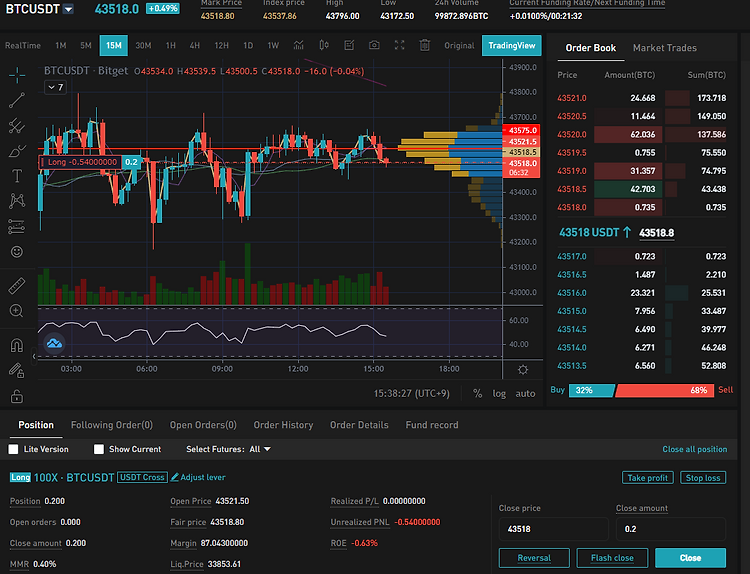Screen dimensions: 750x574
Task: Click the Reversal button
Action: 534,558
